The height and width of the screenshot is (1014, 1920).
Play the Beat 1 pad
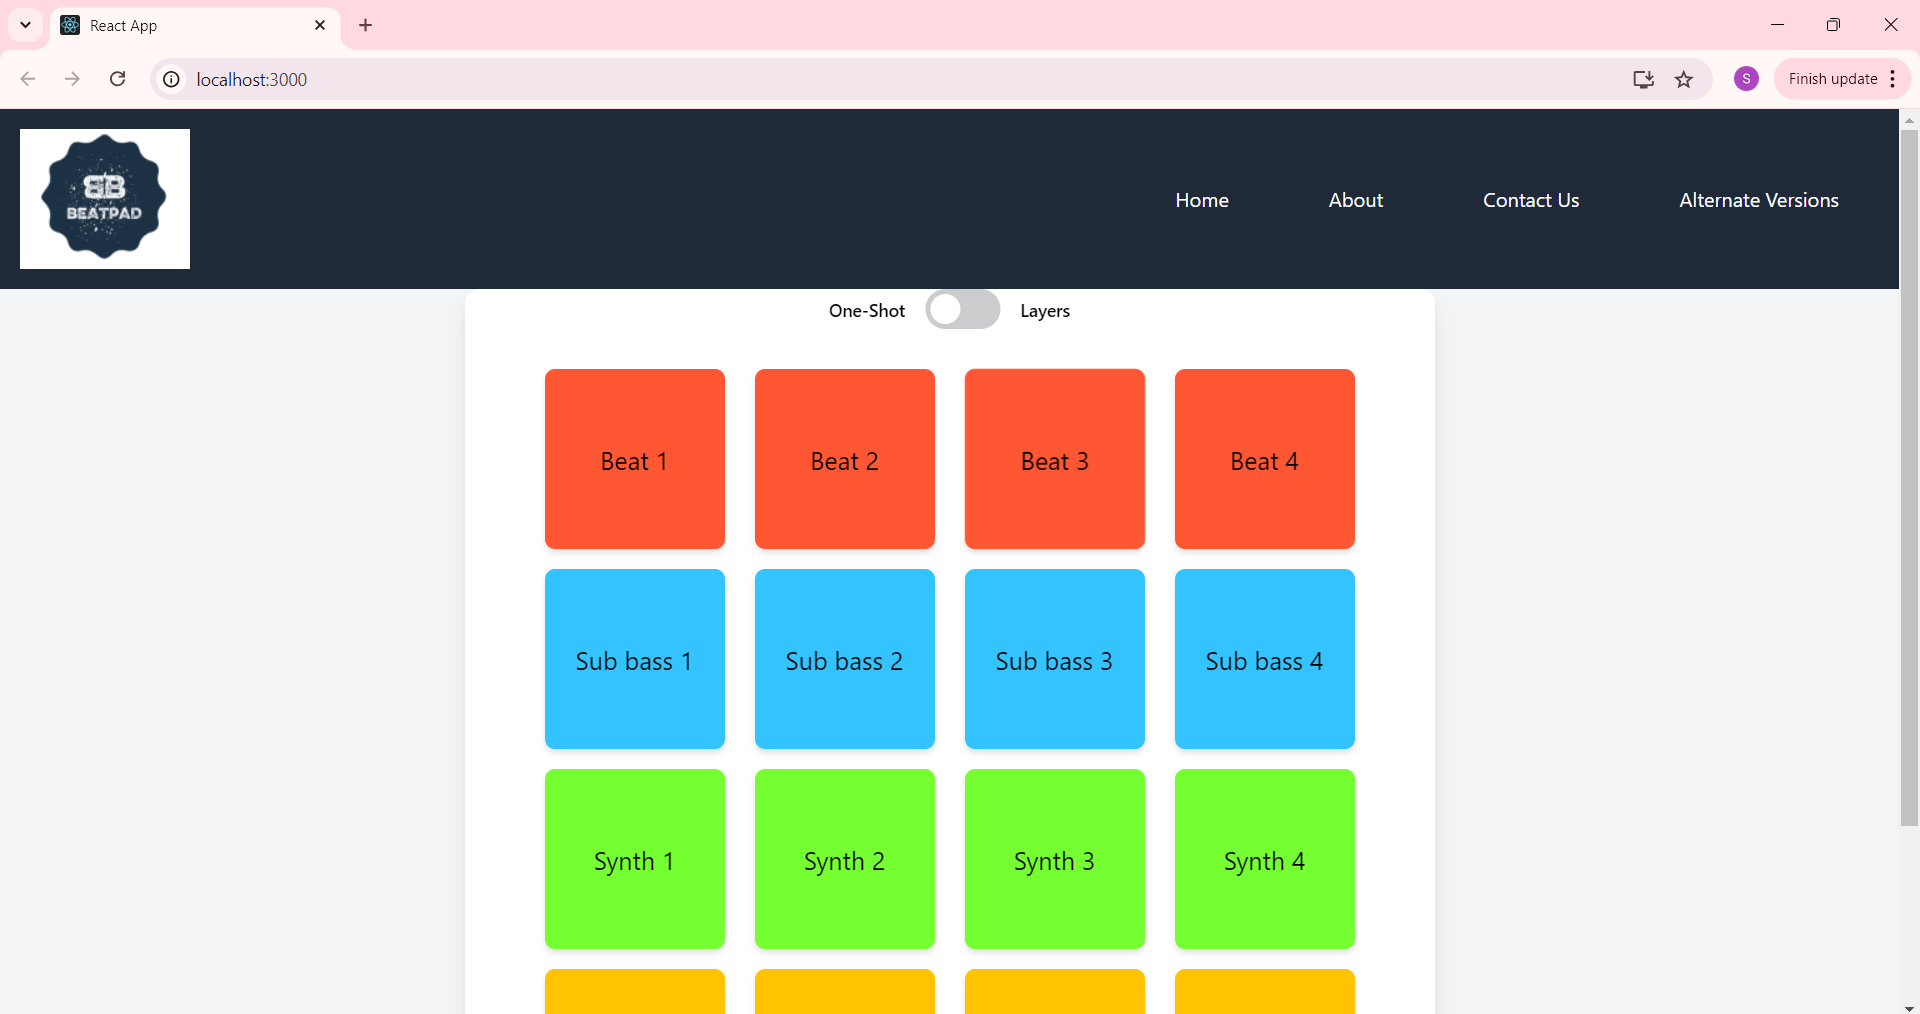(x=635, y=459)
